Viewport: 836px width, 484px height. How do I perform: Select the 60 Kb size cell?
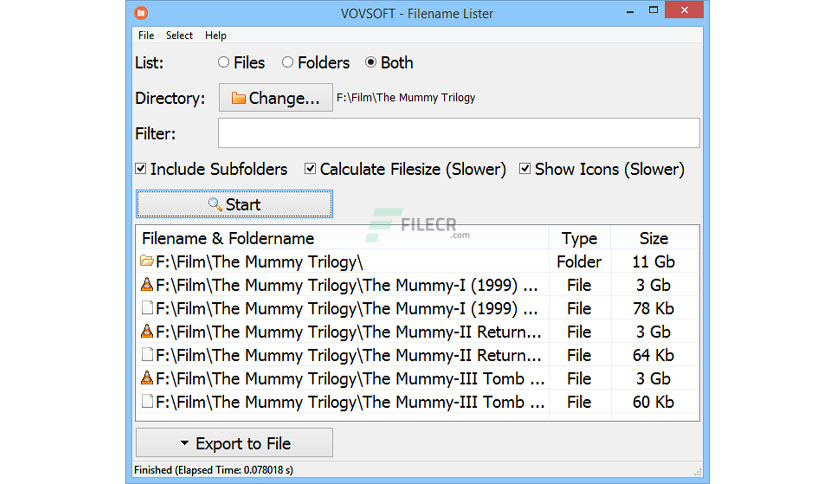pyautogui.click(x=654, y=402)
